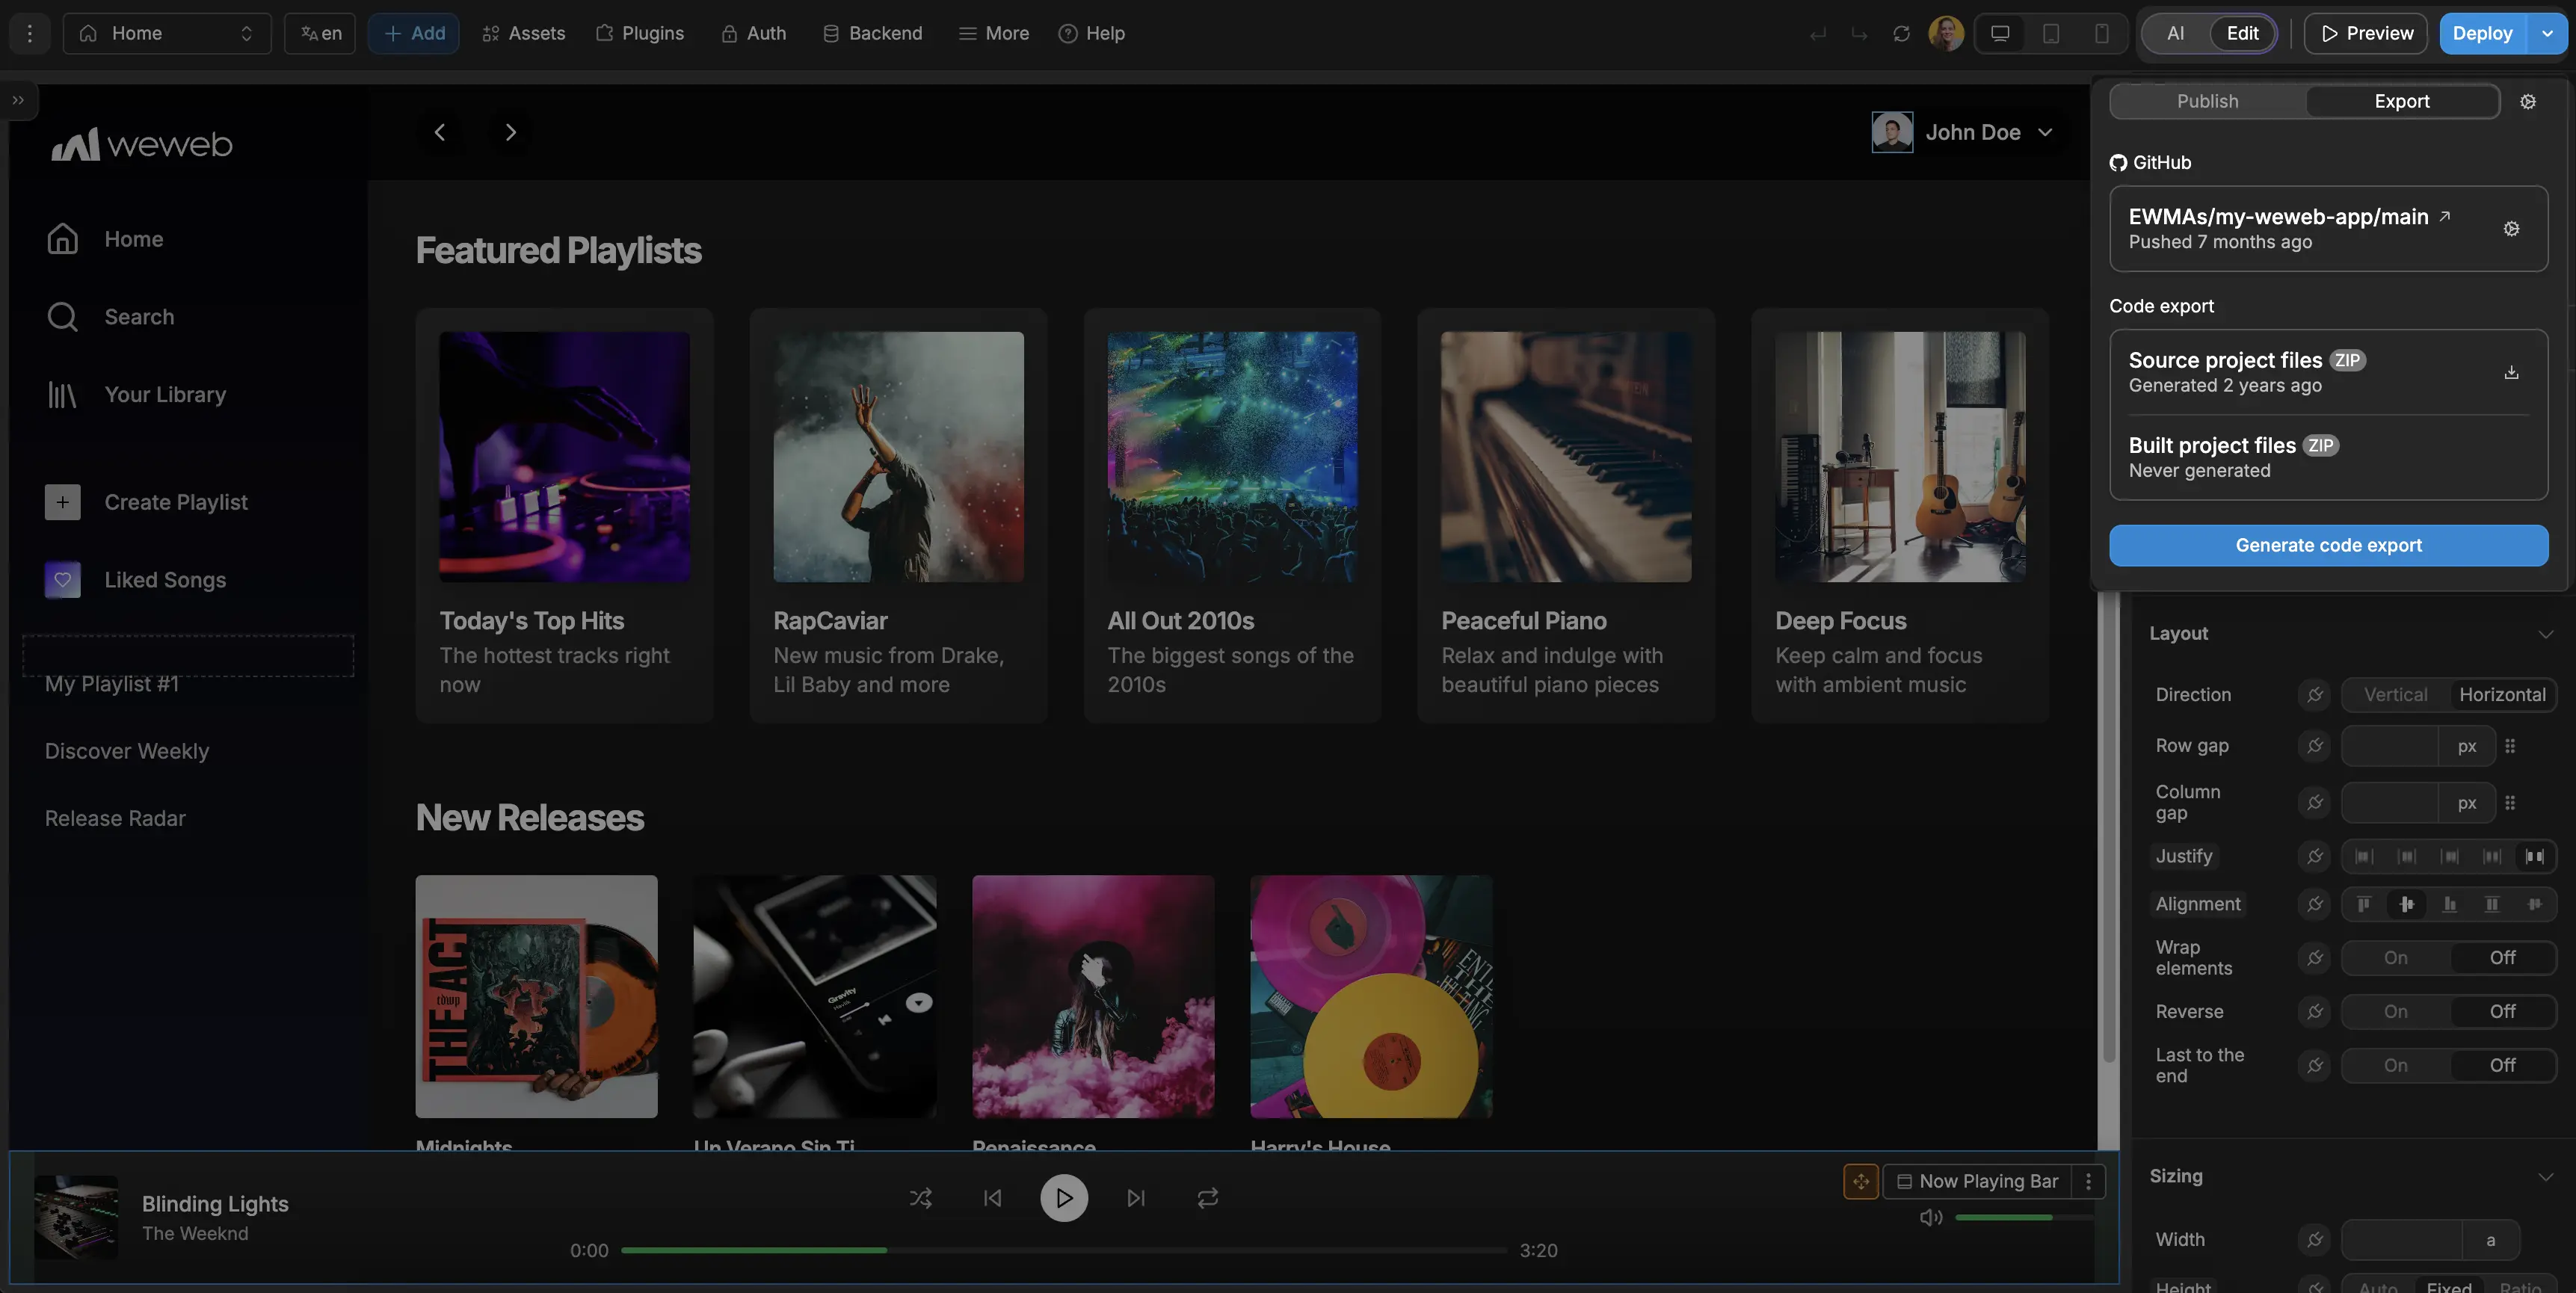Set Direction to Vertical

click(2394, 694)
